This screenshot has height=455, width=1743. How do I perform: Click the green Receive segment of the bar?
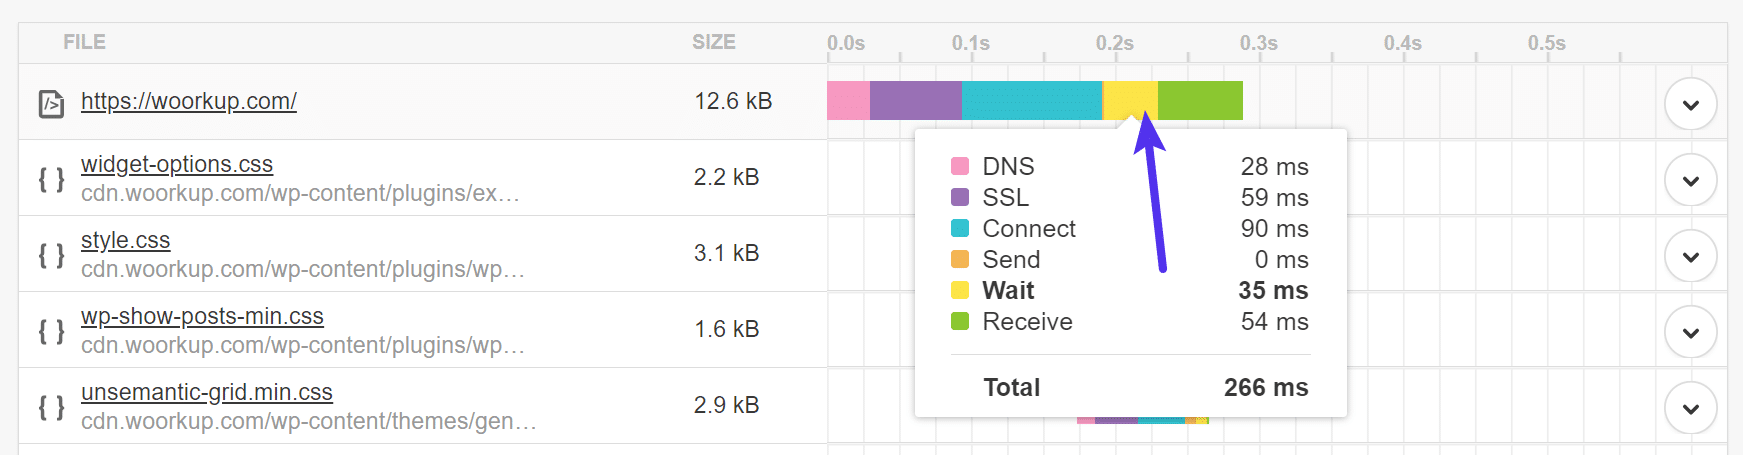(1200, 101)
